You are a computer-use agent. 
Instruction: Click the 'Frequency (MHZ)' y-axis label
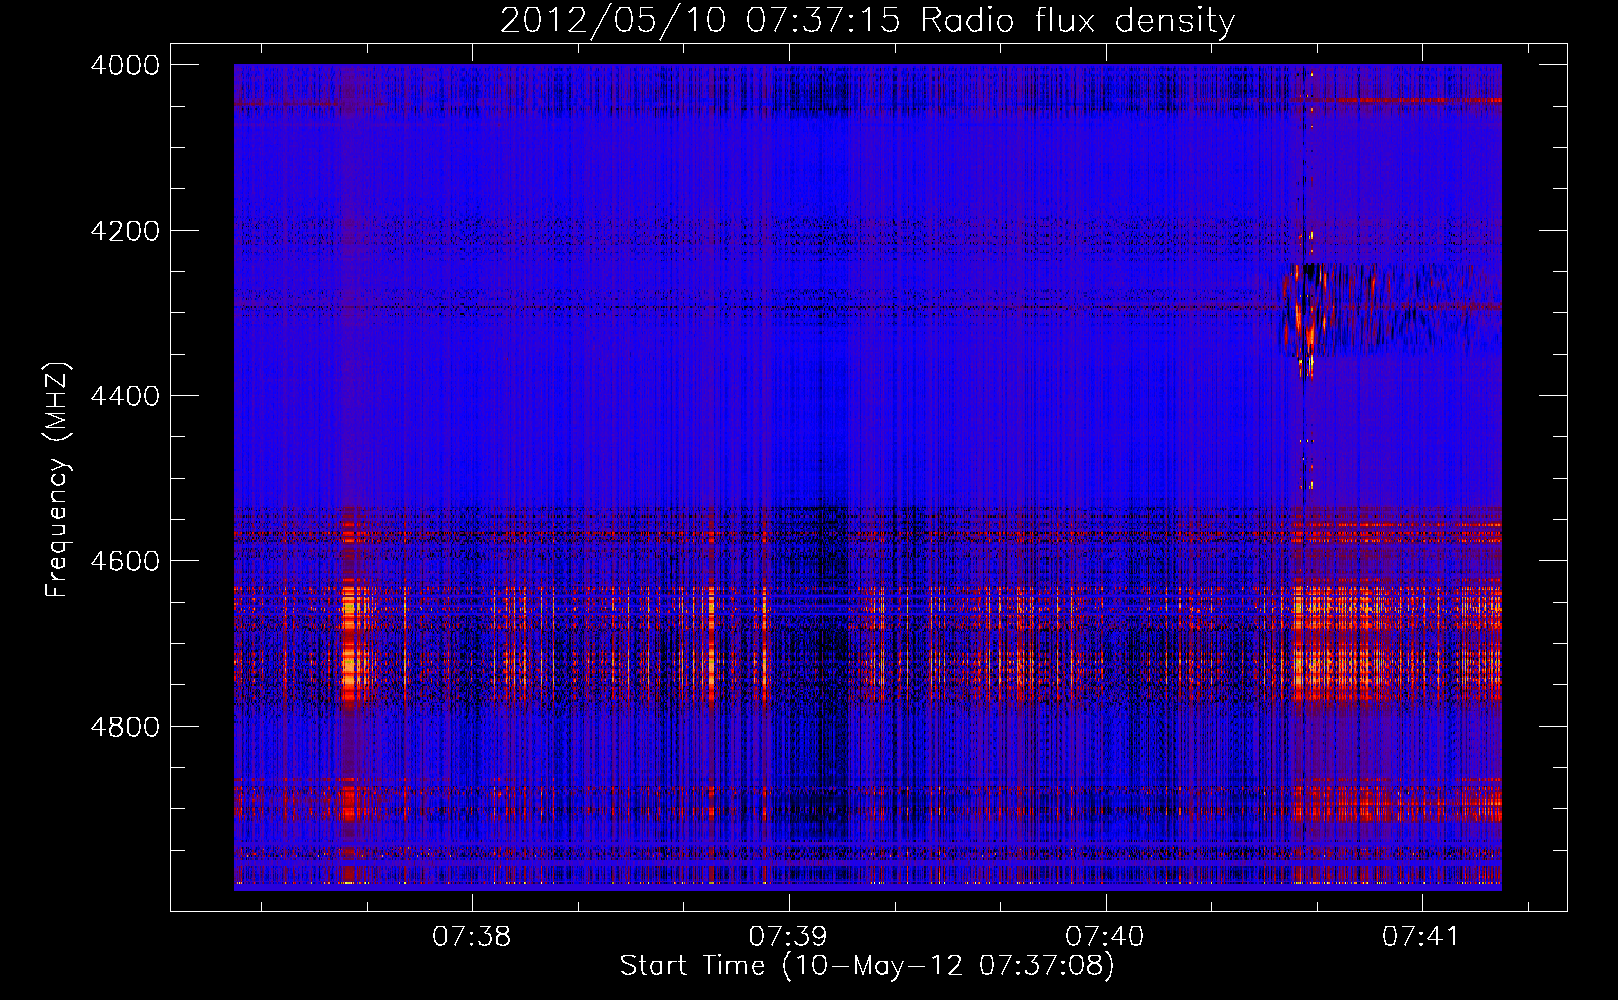(57, 480)
